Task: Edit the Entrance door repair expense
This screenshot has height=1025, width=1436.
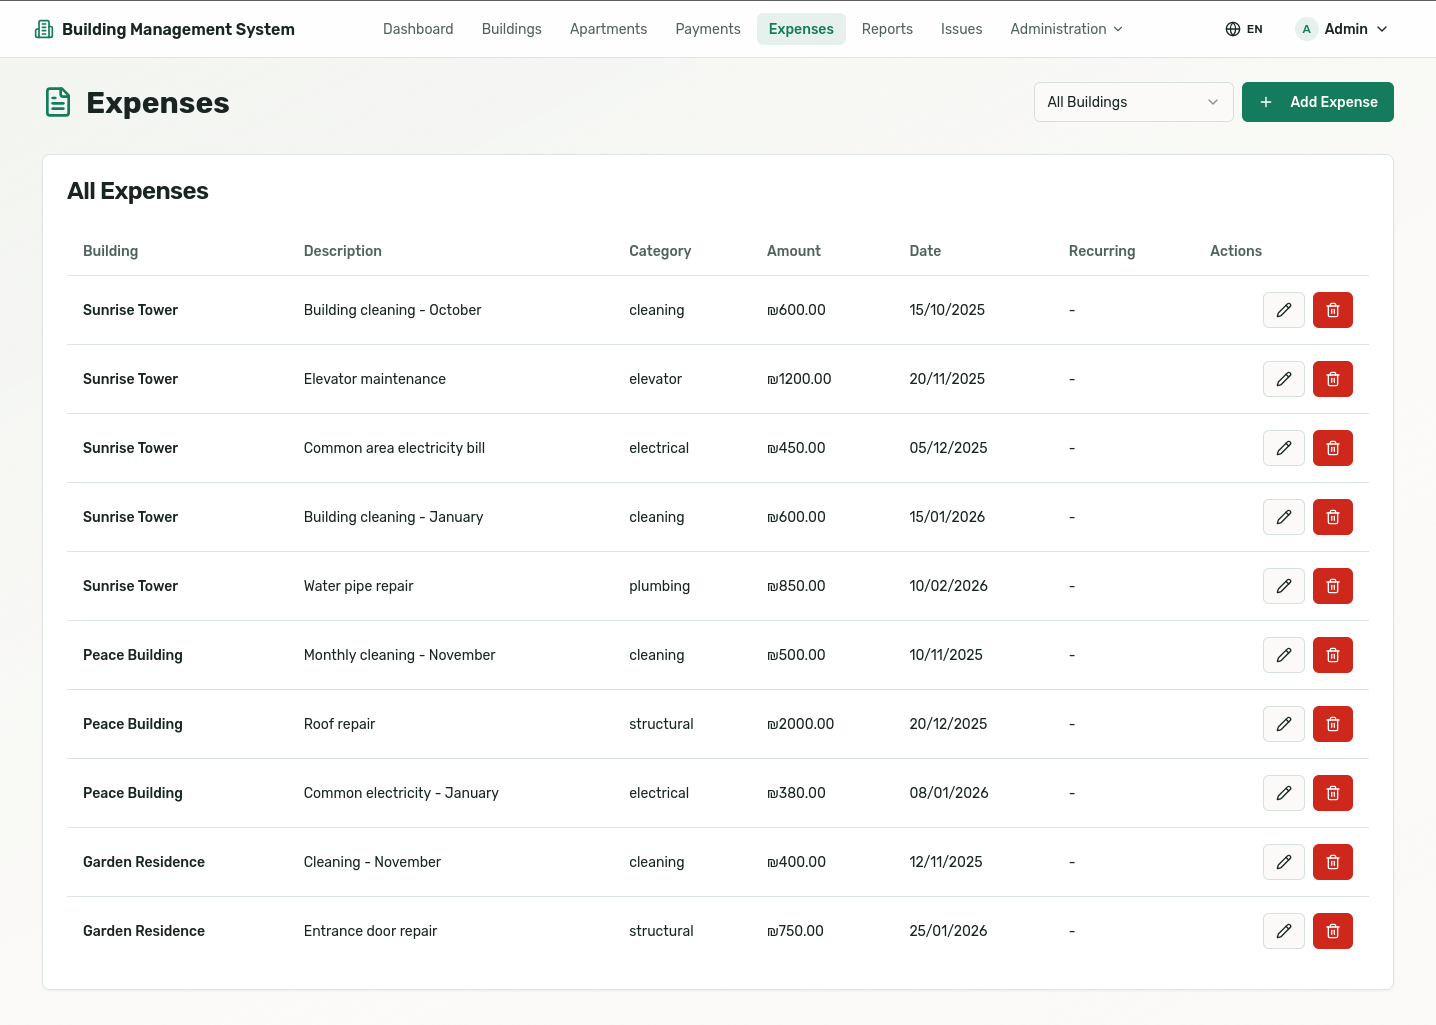Action: (x=1283, y=931)
